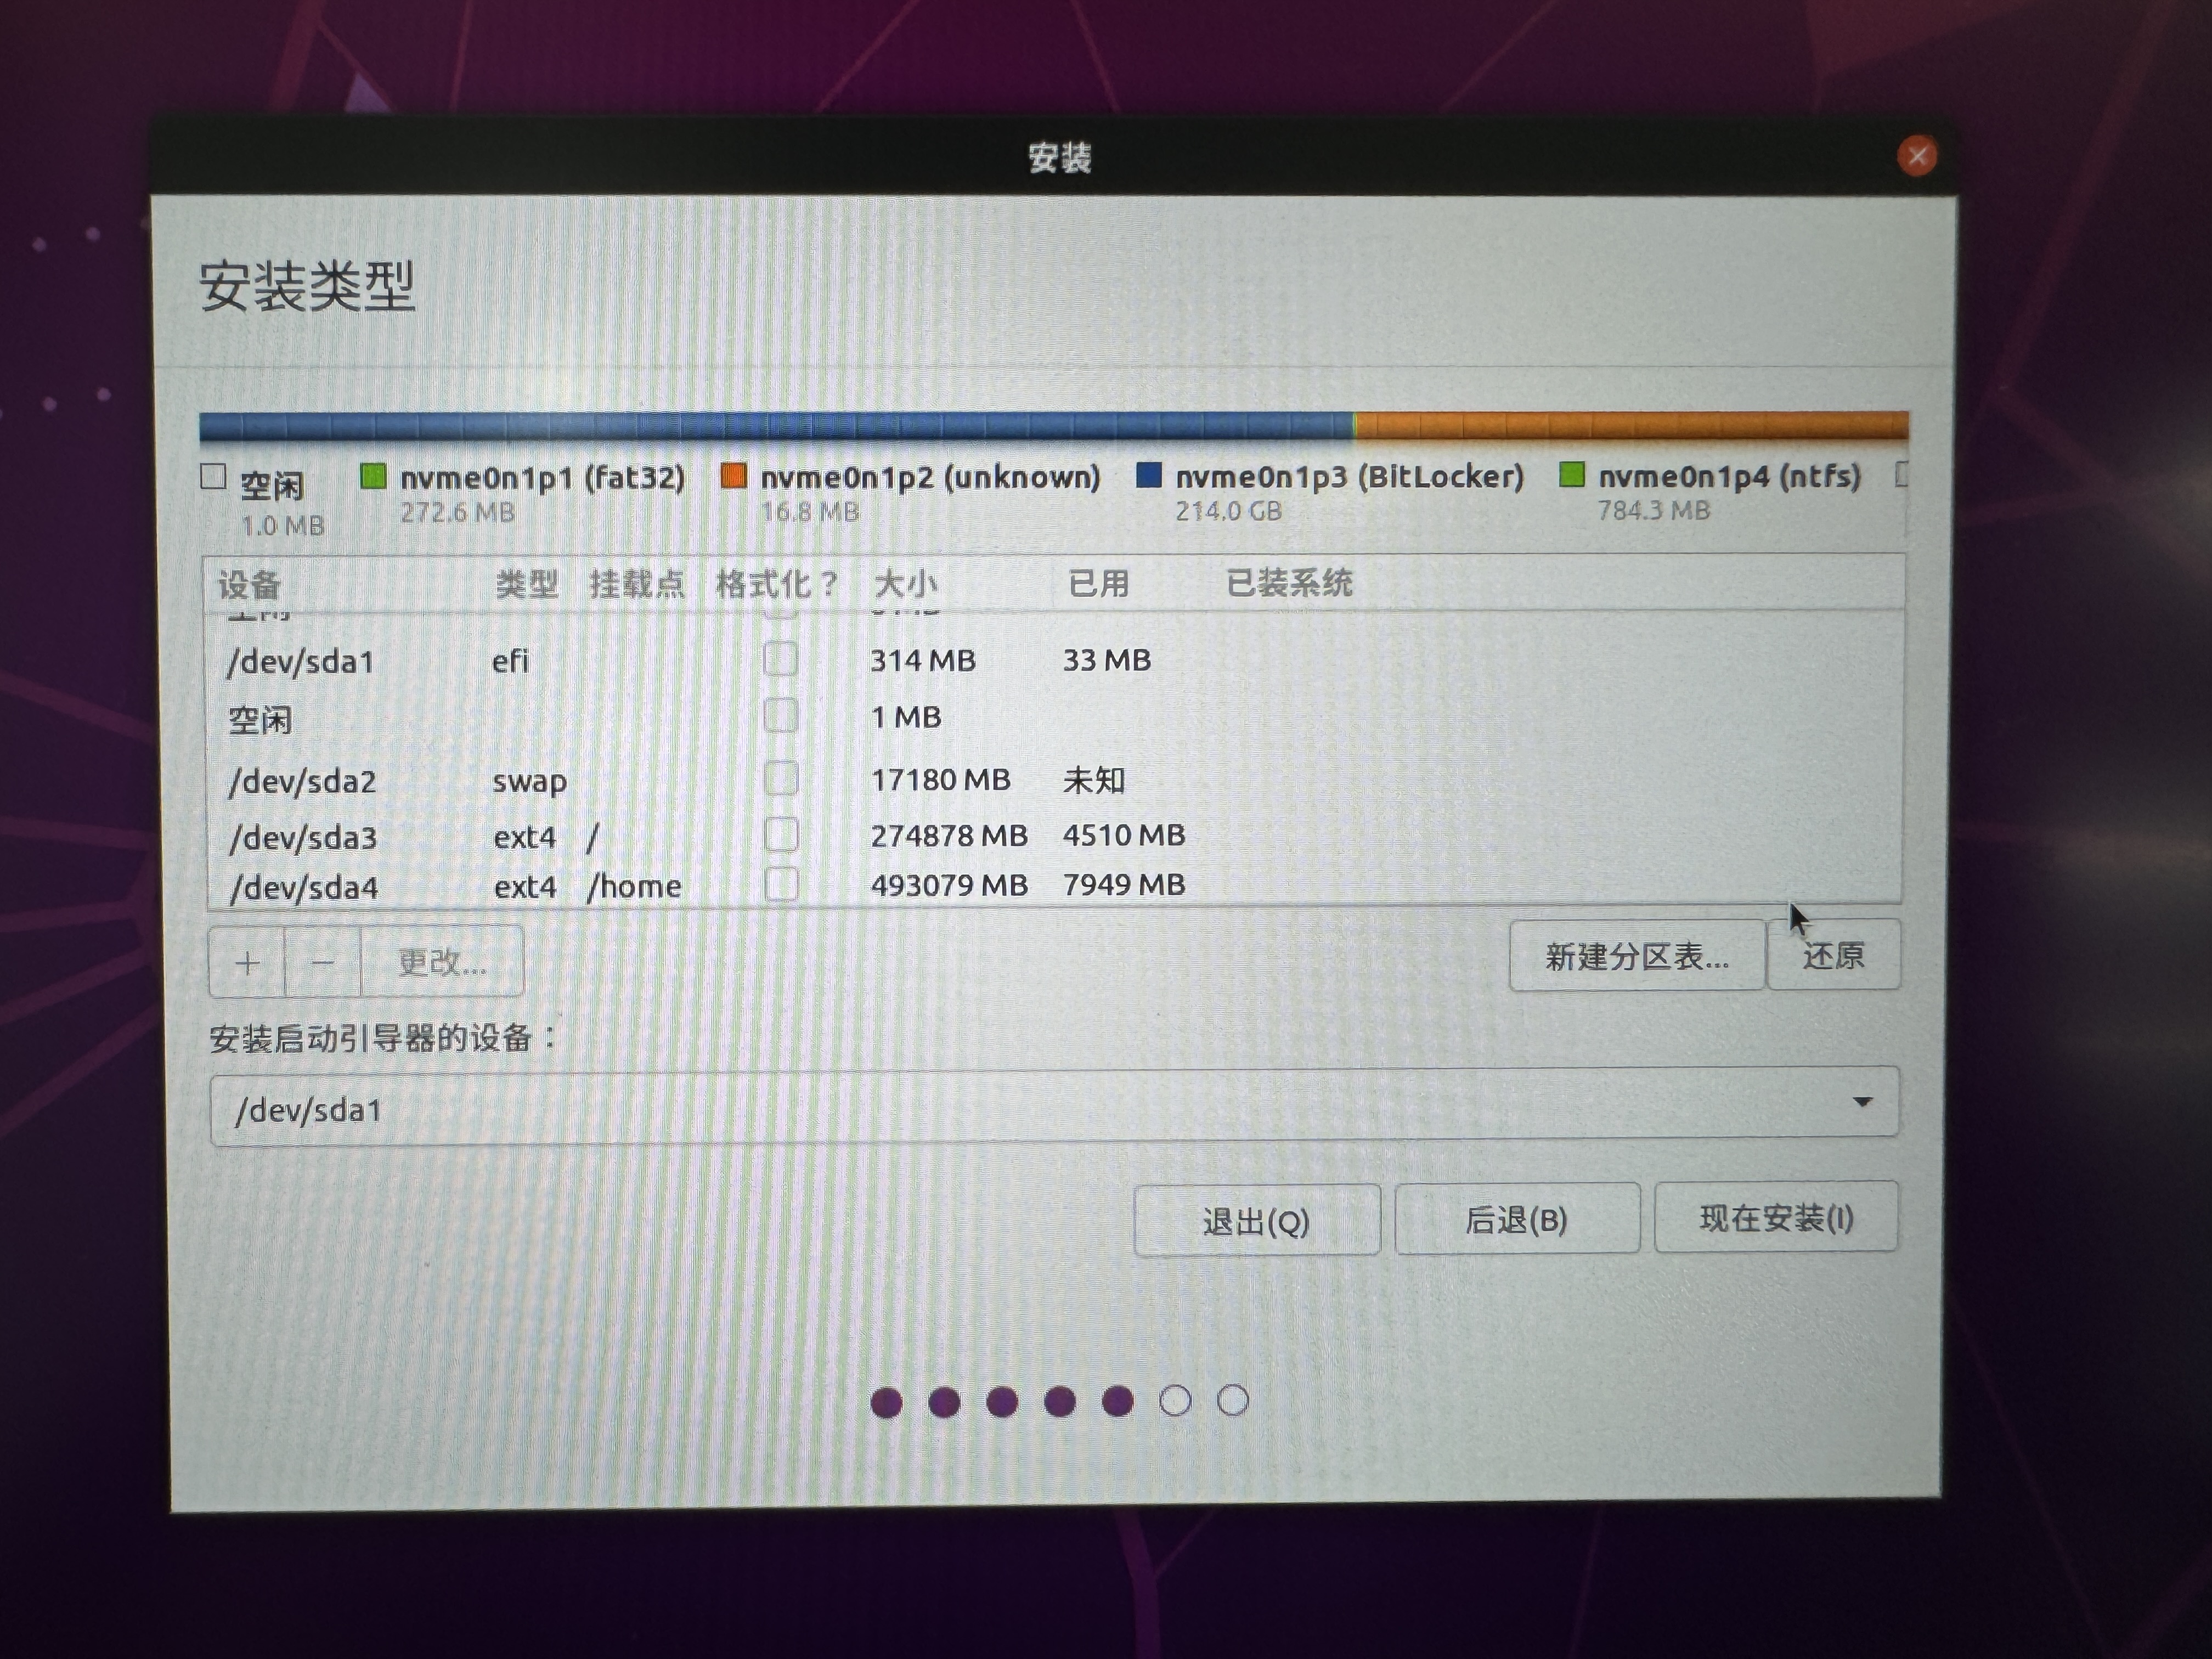
Task: Click the 未知 used value for swap
Action: tap(1094, 779)
